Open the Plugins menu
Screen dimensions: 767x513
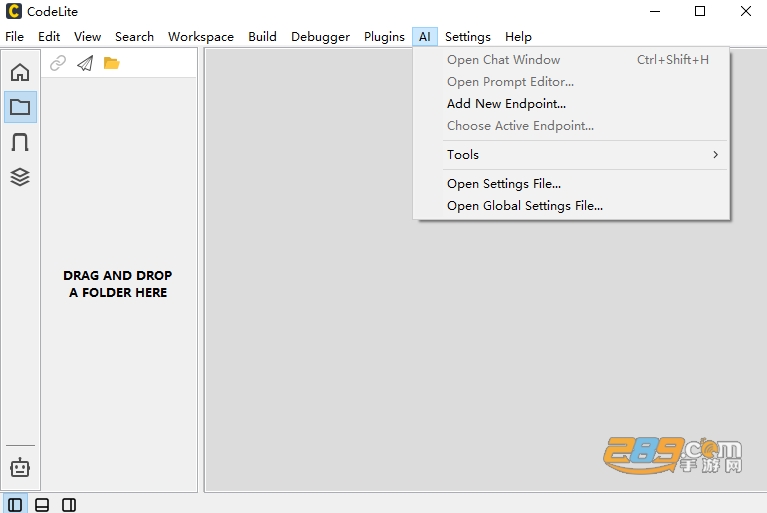[x=384, y=37]
